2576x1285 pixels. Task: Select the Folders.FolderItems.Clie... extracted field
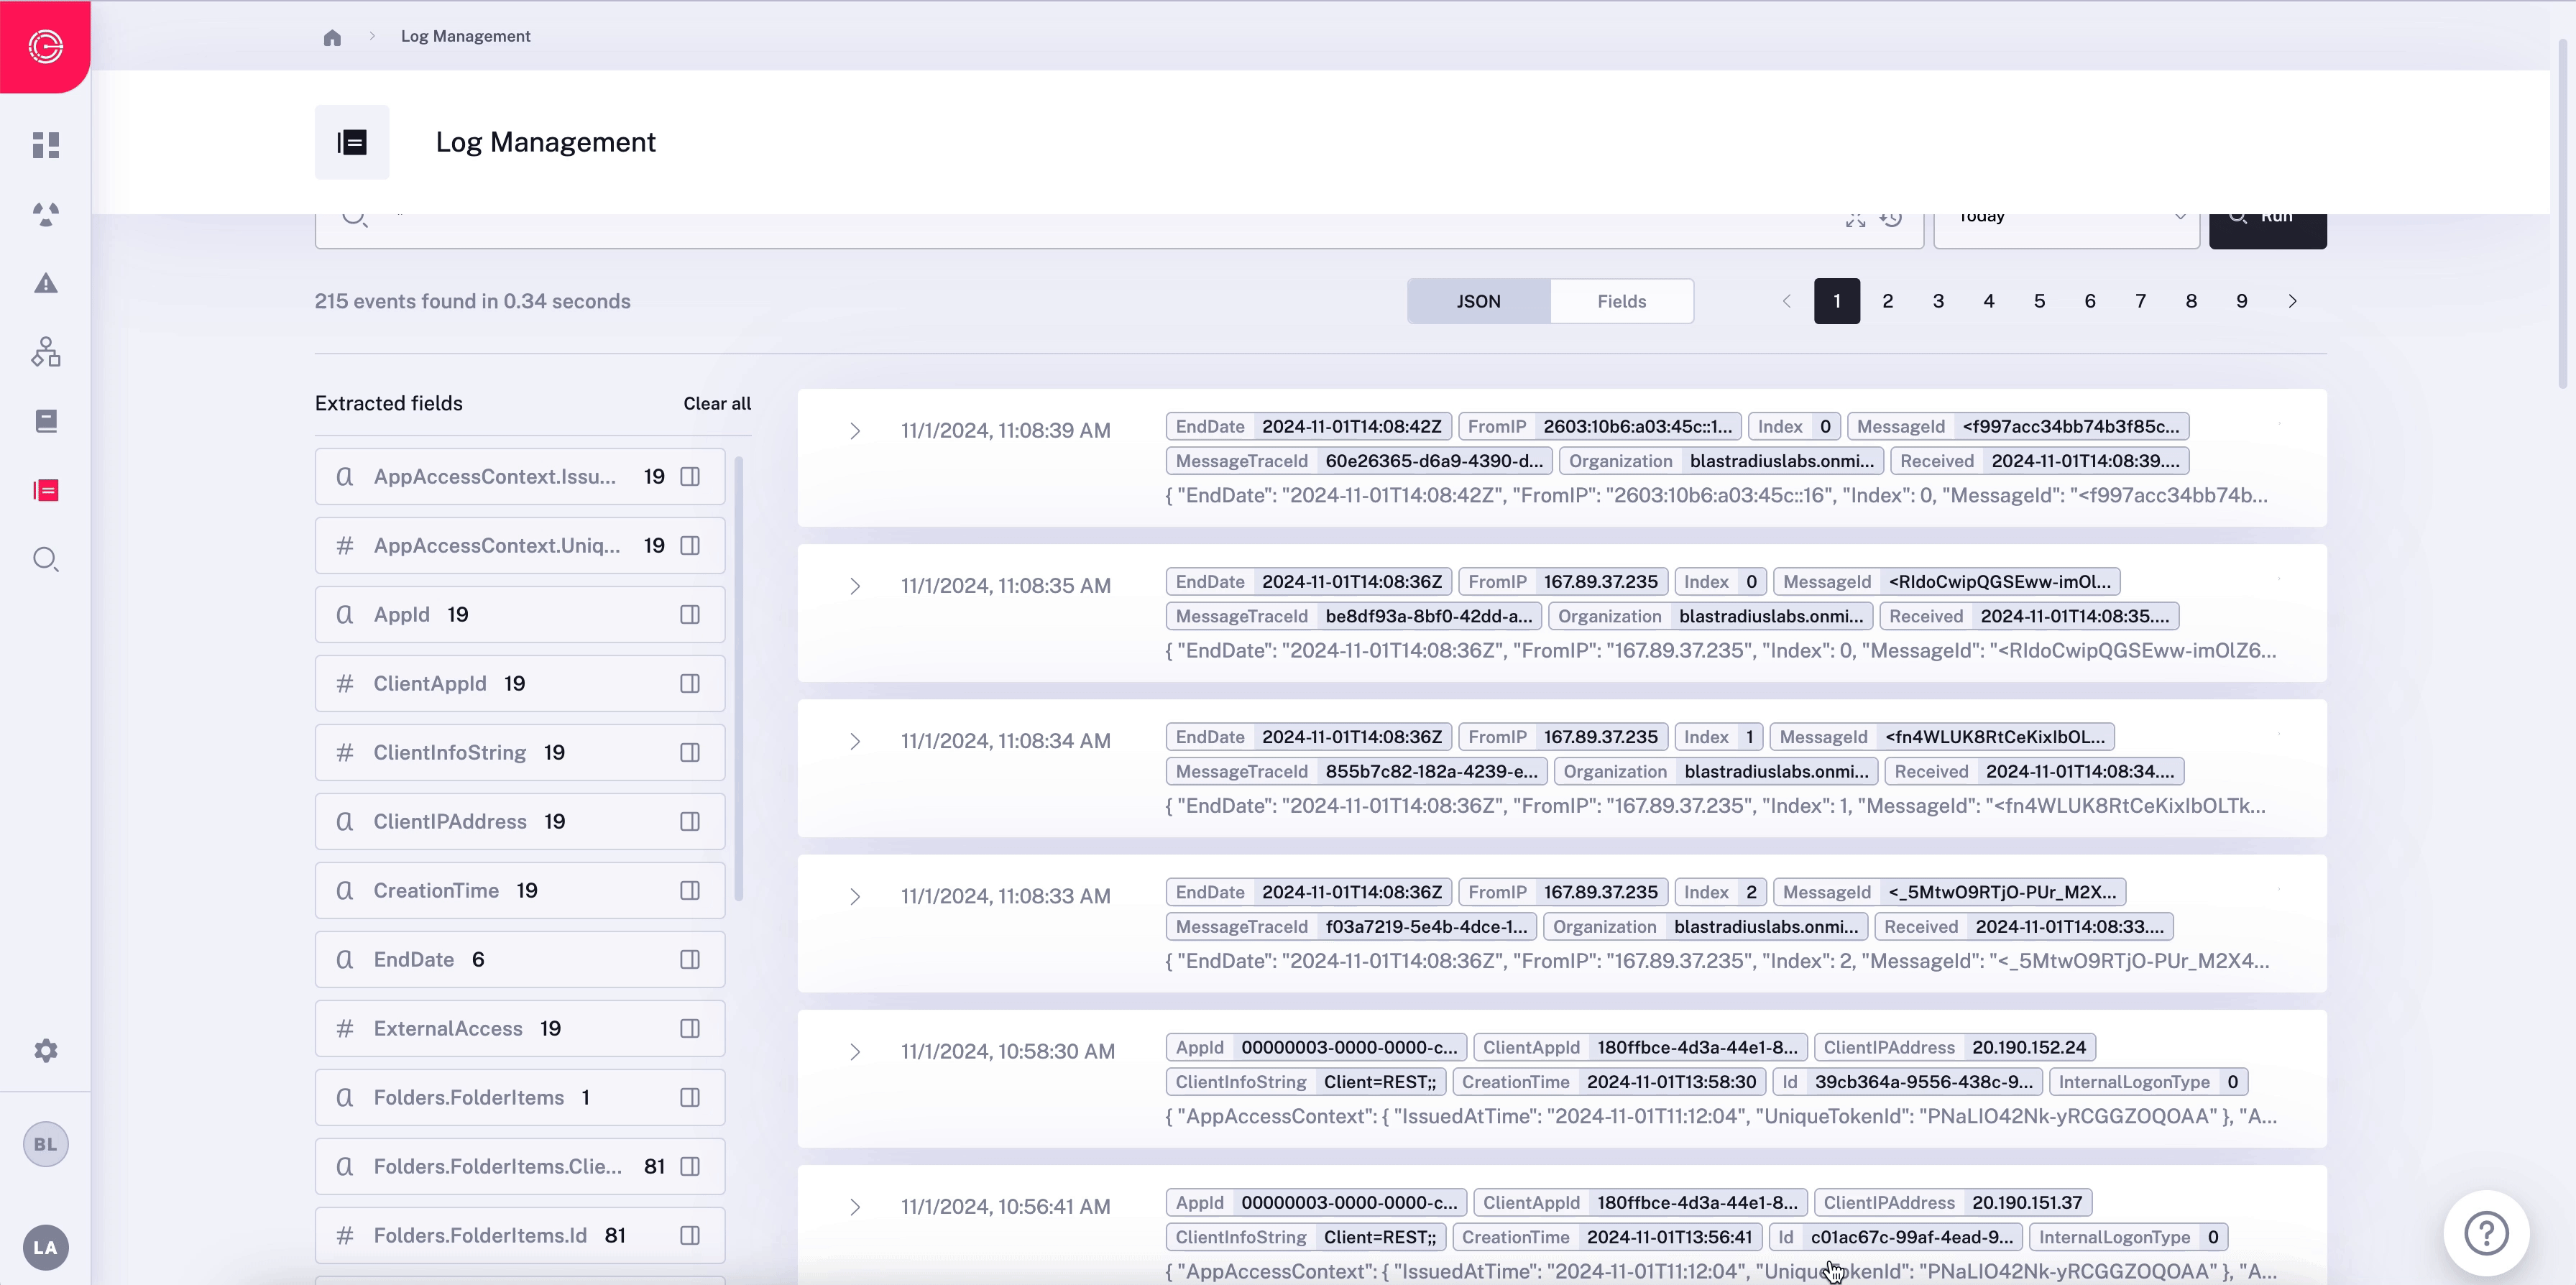(520, 1166)
